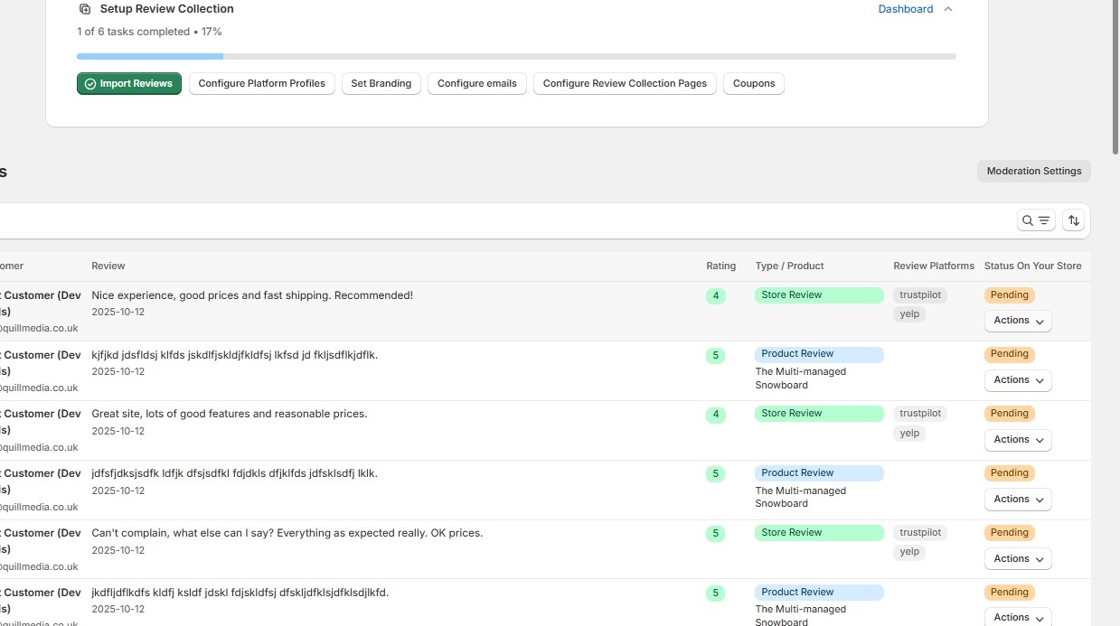Click the search and filter icon button
Screen dimensions: 1120x626
1036,221
